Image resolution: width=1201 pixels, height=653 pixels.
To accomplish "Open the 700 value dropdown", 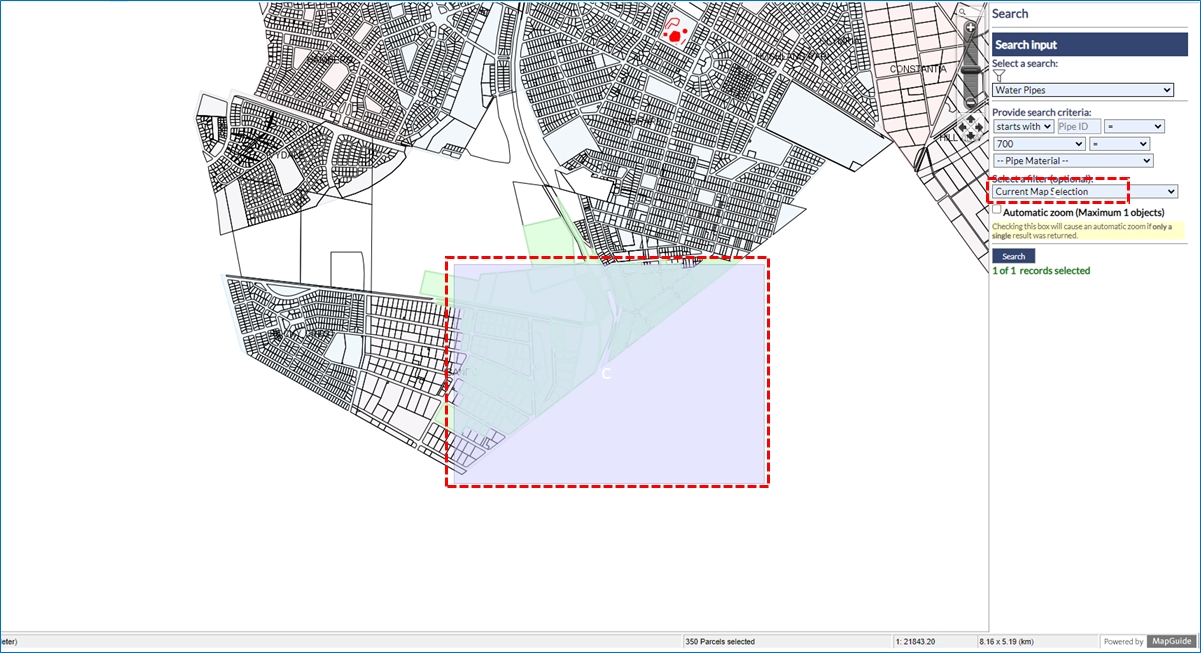I will point(1038,144).
